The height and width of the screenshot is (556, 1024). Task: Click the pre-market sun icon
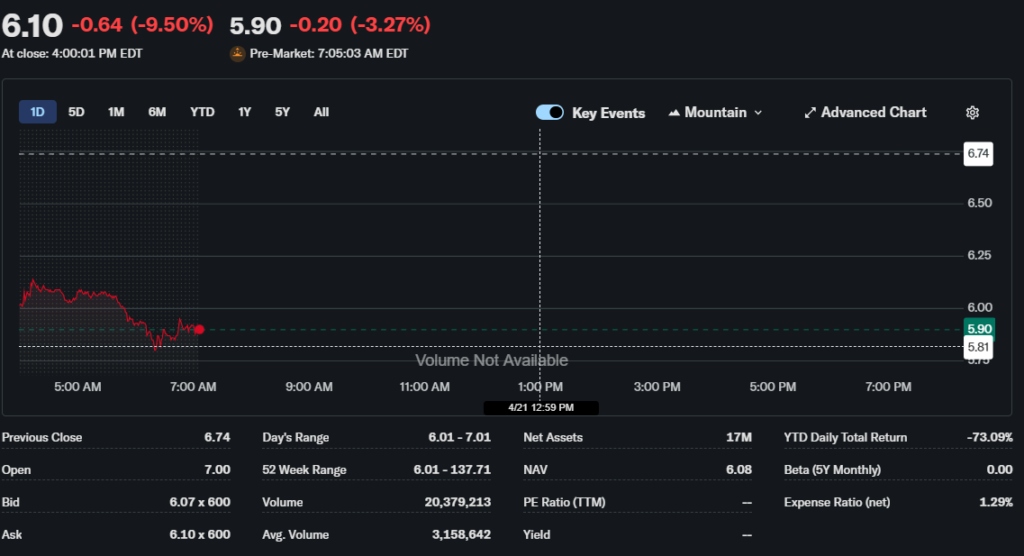[x=238, y=54]
